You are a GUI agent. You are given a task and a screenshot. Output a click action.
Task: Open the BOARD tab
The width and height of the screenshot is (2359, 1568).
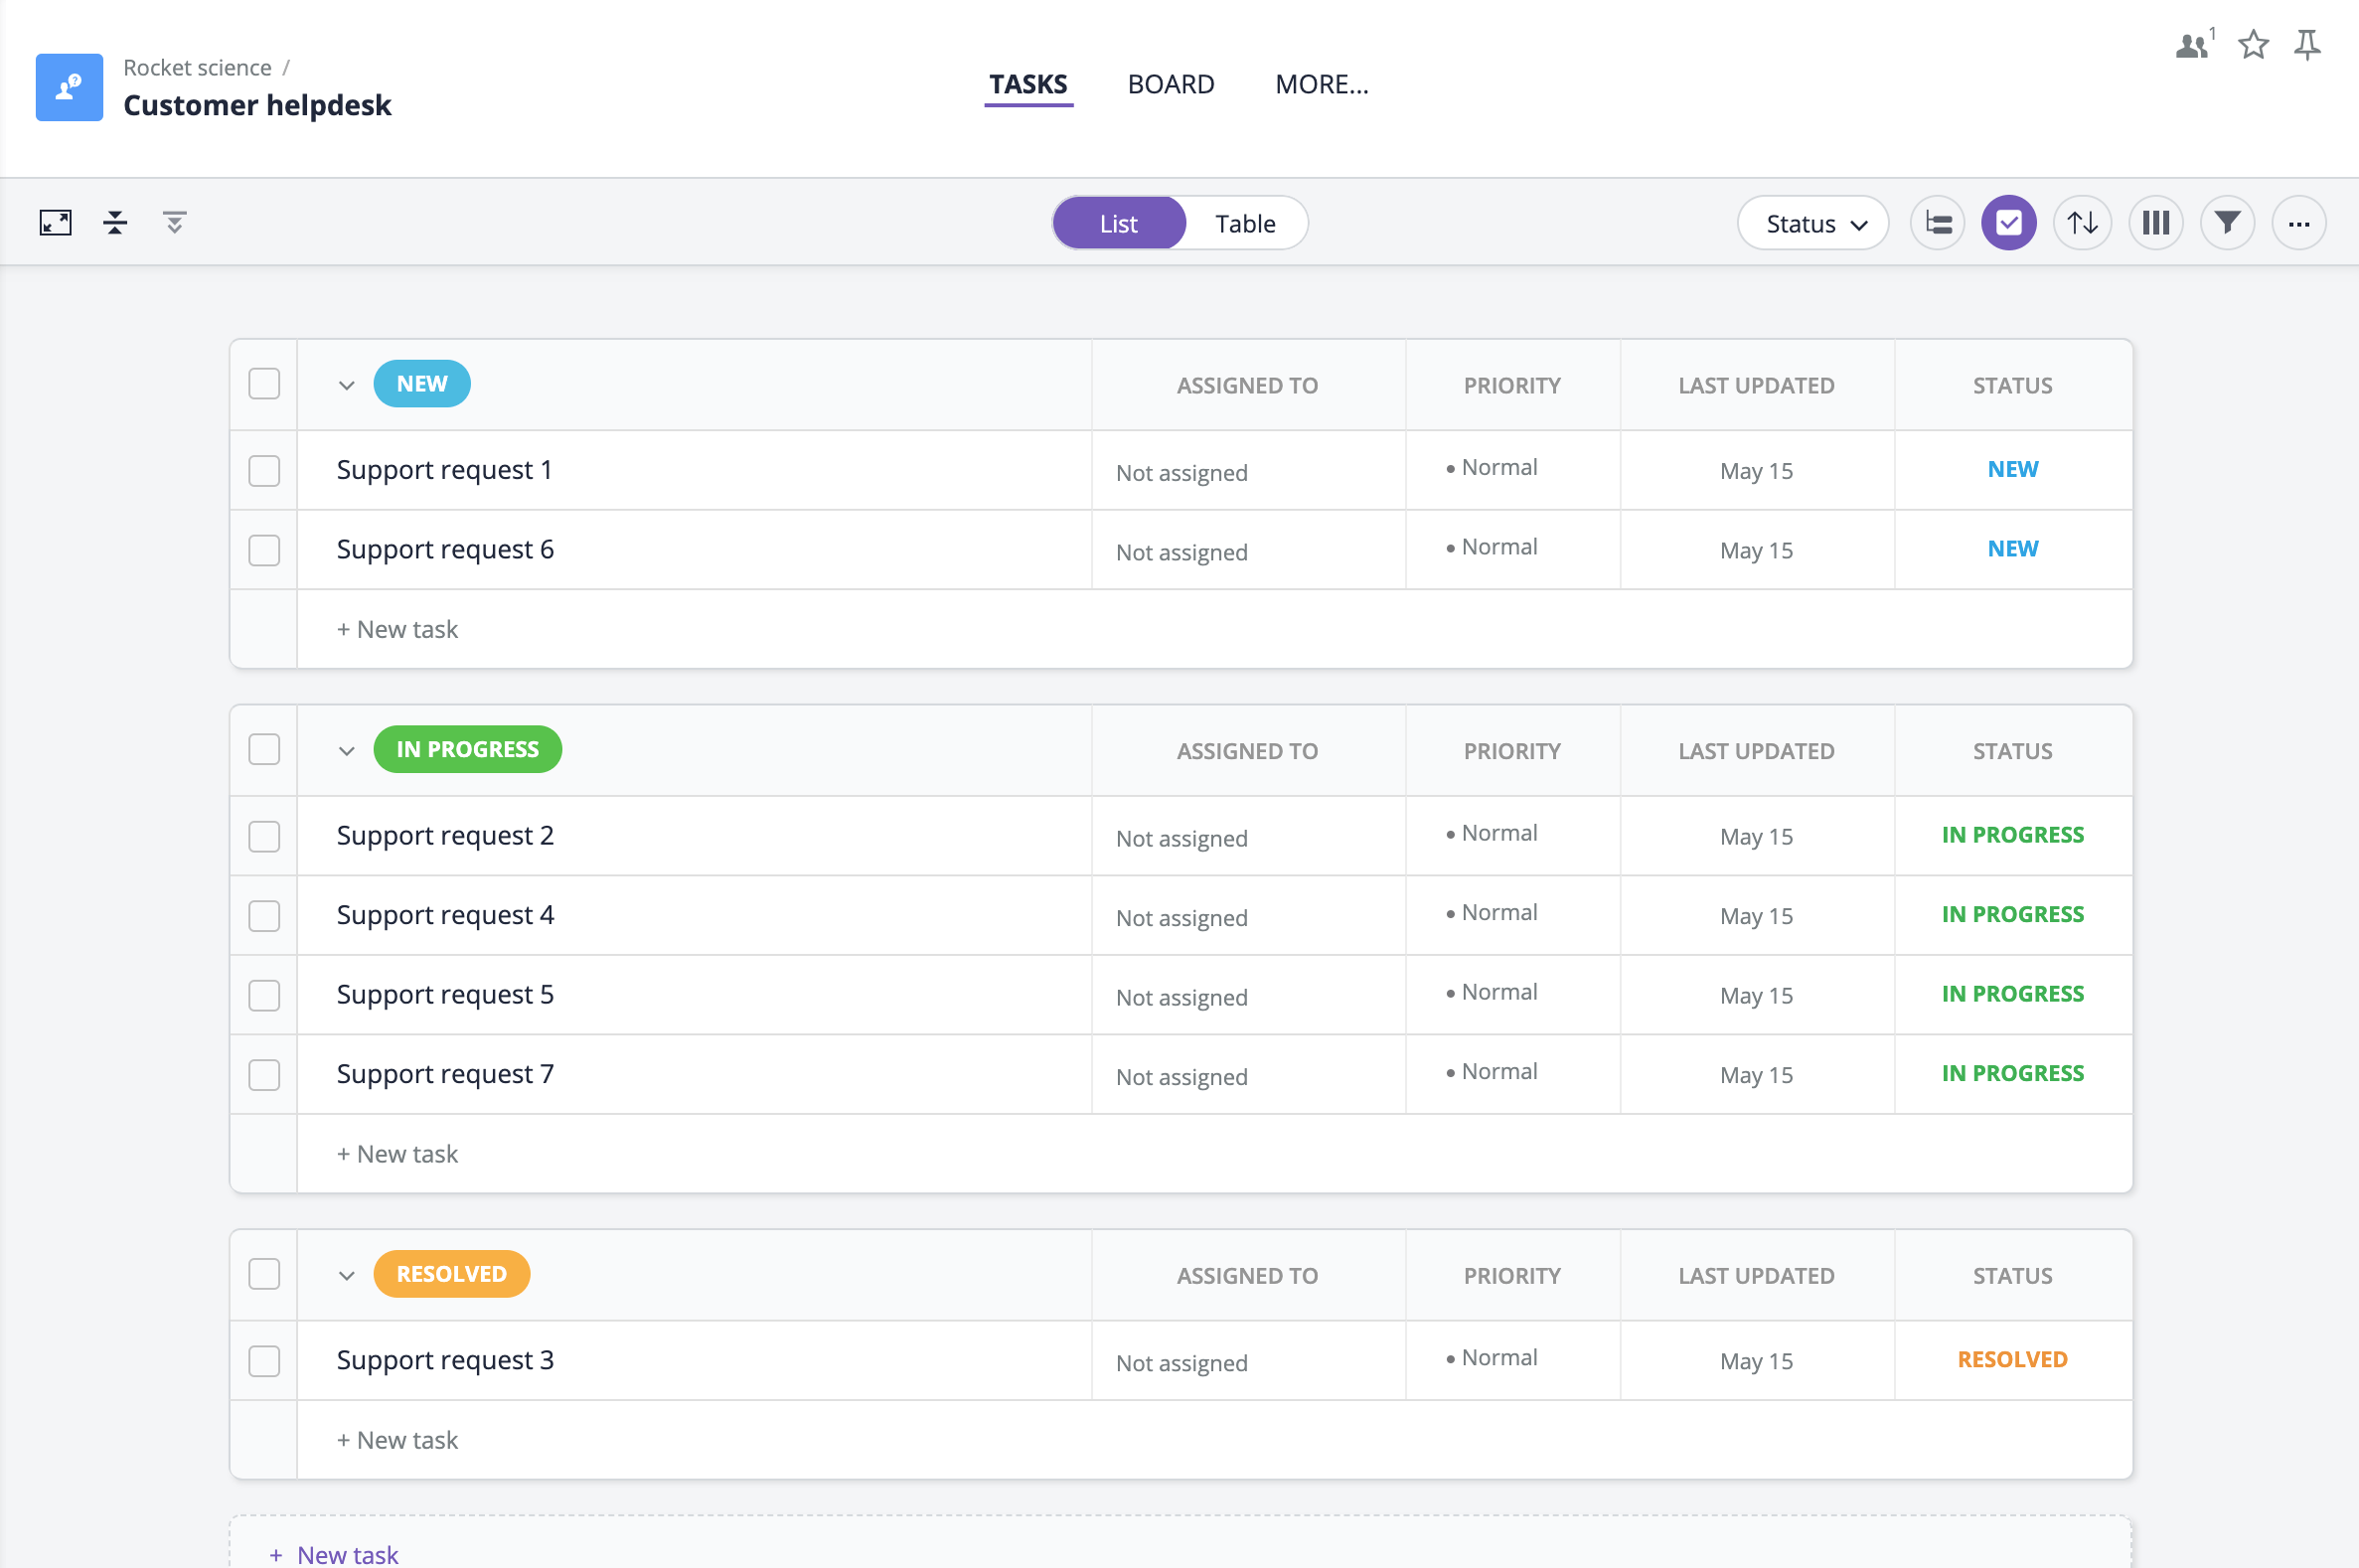(x=1171, y=84)
